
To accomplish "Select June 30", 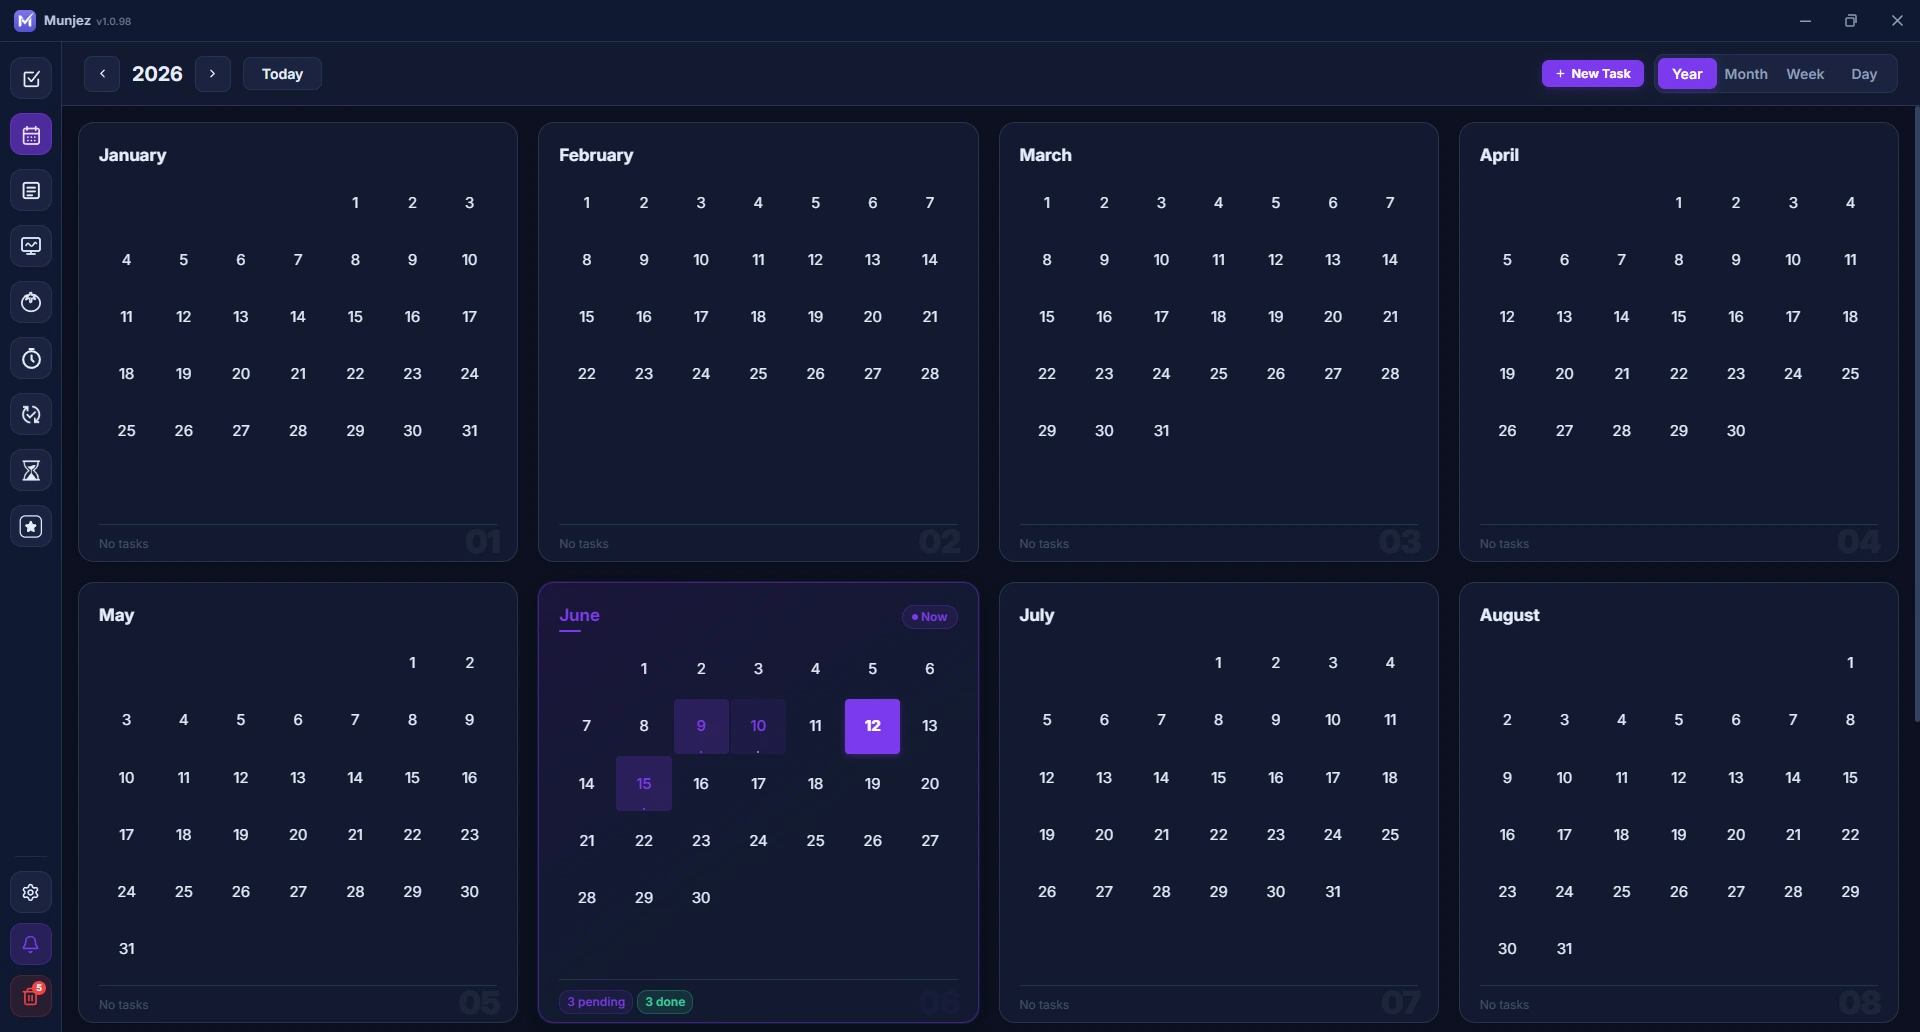I will tap(701, 898).
